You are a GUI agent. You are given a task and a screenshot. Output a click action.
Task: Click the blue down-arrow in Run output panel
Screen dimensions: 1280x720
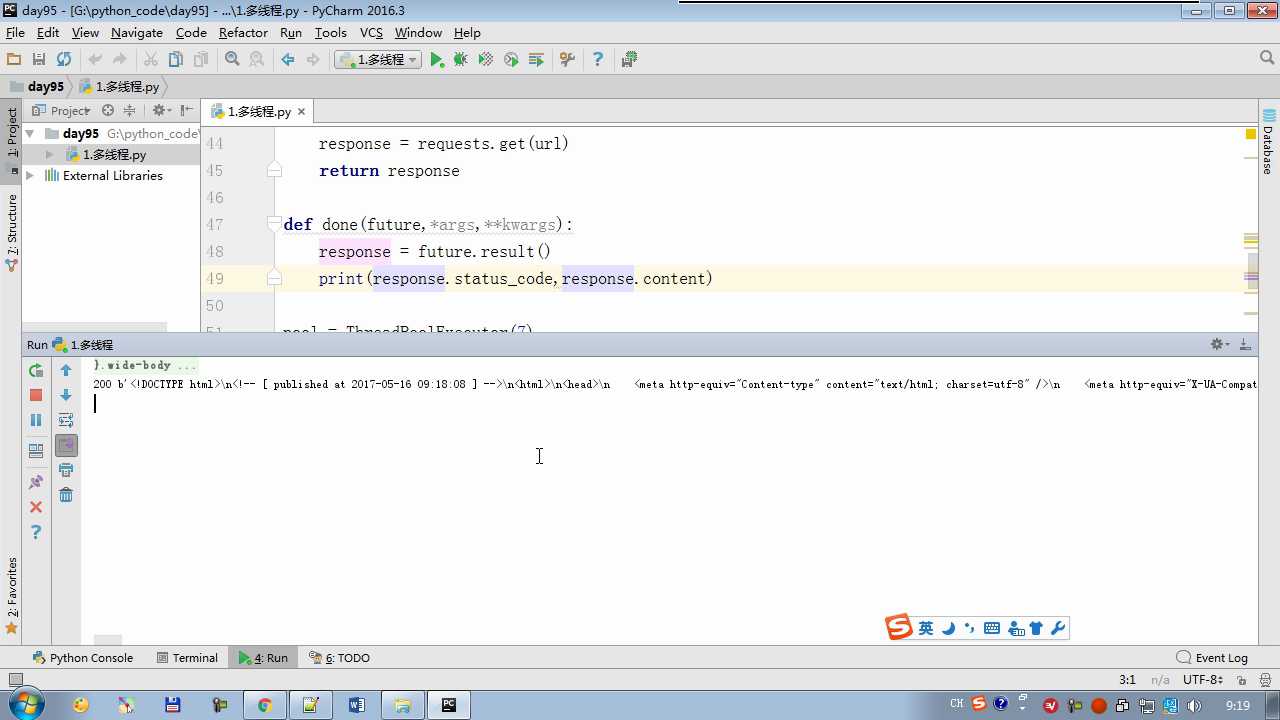[x=66, y=396]
